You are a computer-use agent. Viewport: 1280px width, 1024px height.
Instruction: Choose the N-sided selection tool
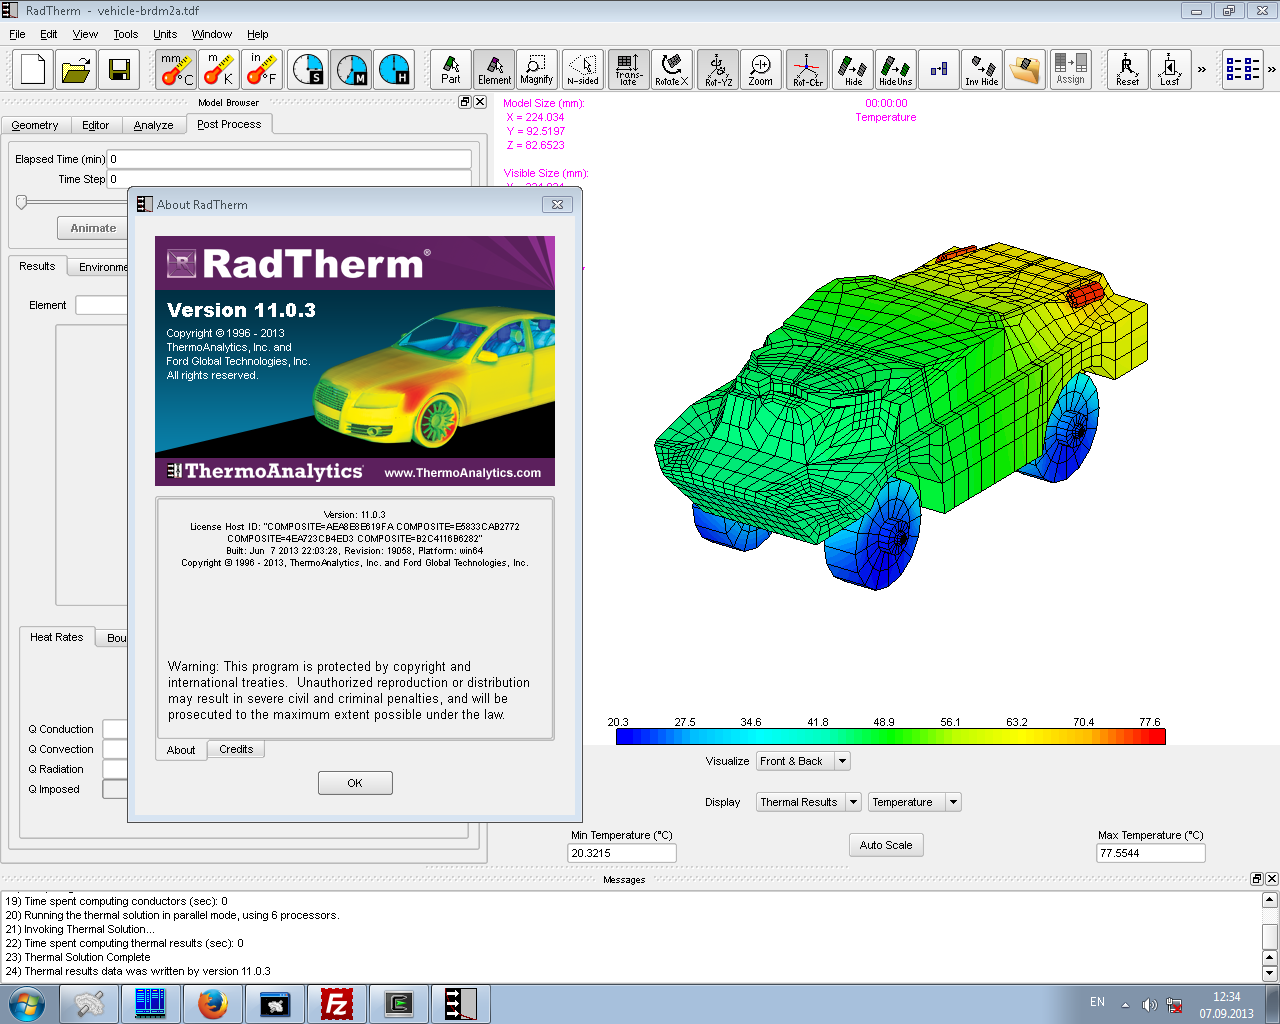click(583, 70)
